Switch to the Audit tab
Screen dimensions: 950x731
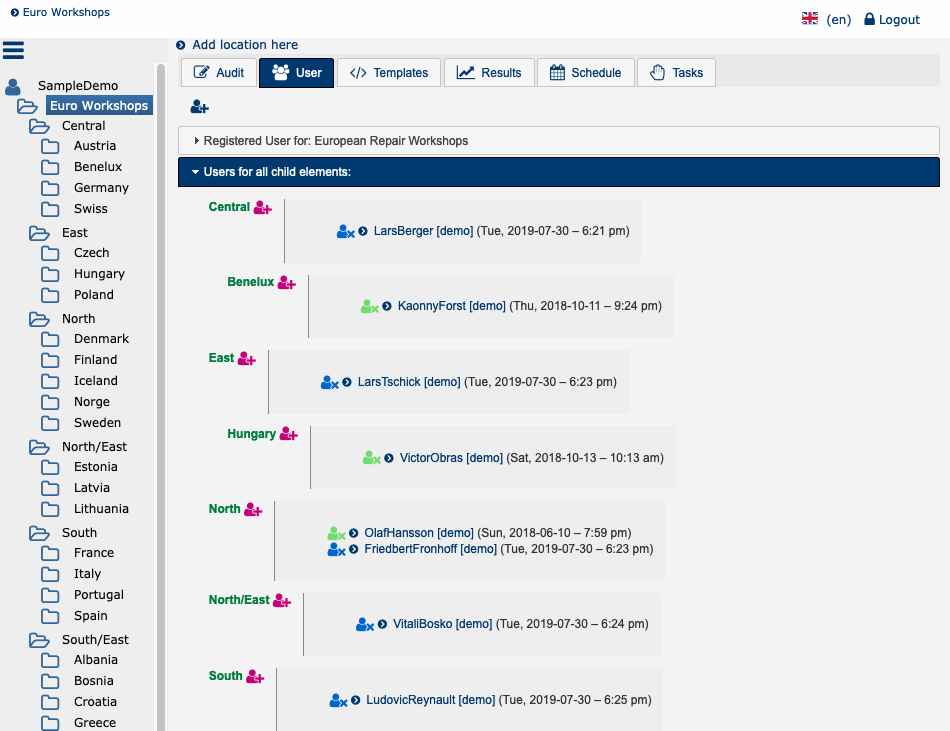click(x=218, y=73)
